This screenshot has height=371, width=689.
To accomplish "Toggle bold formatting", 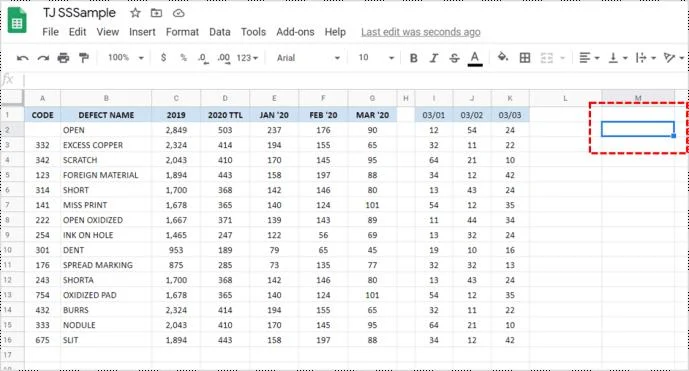I will (413, 58).
